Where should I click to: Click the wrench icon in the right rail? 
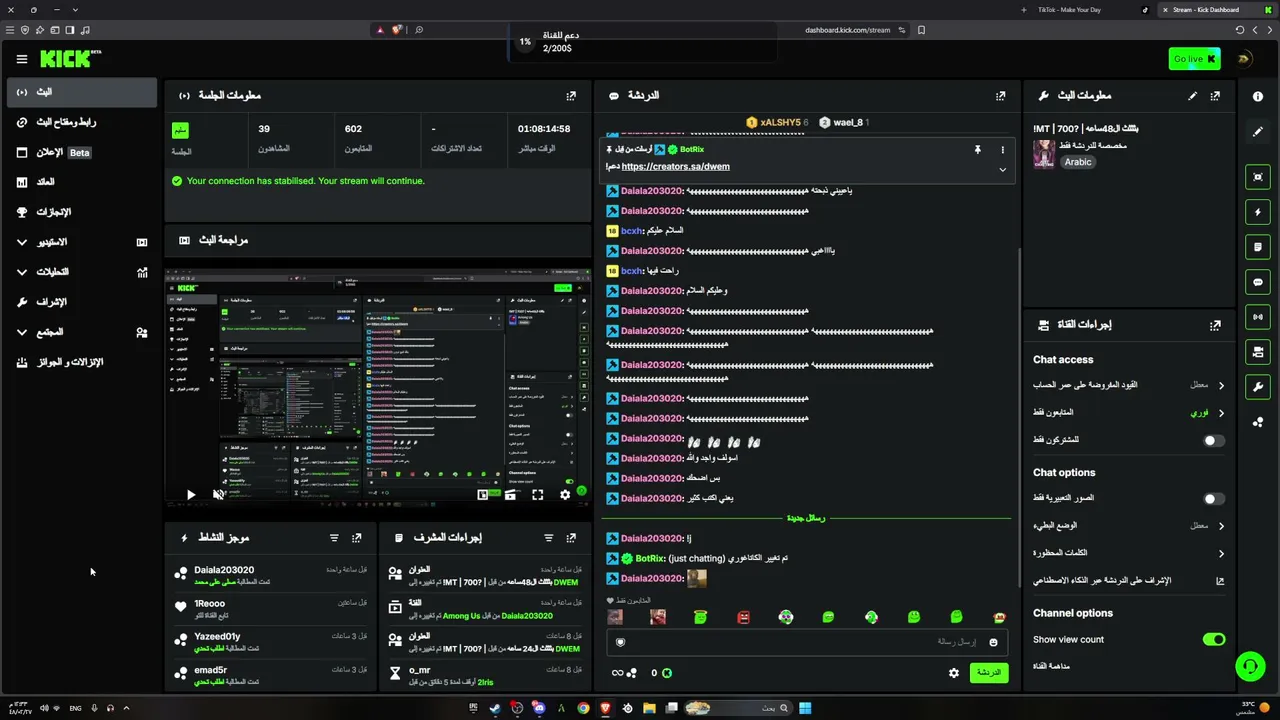1258,387
